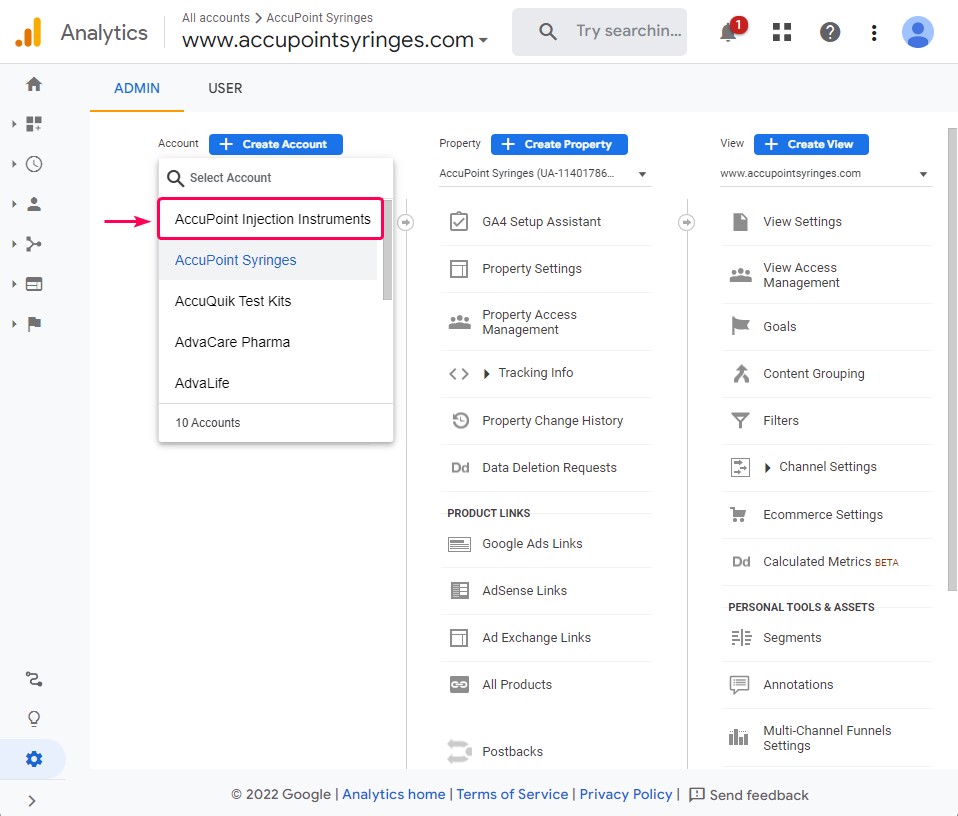Screen dimensions: 958x816
Task: Open Customization dashboards icon in sidebar
Action: (x=34, y=124)
